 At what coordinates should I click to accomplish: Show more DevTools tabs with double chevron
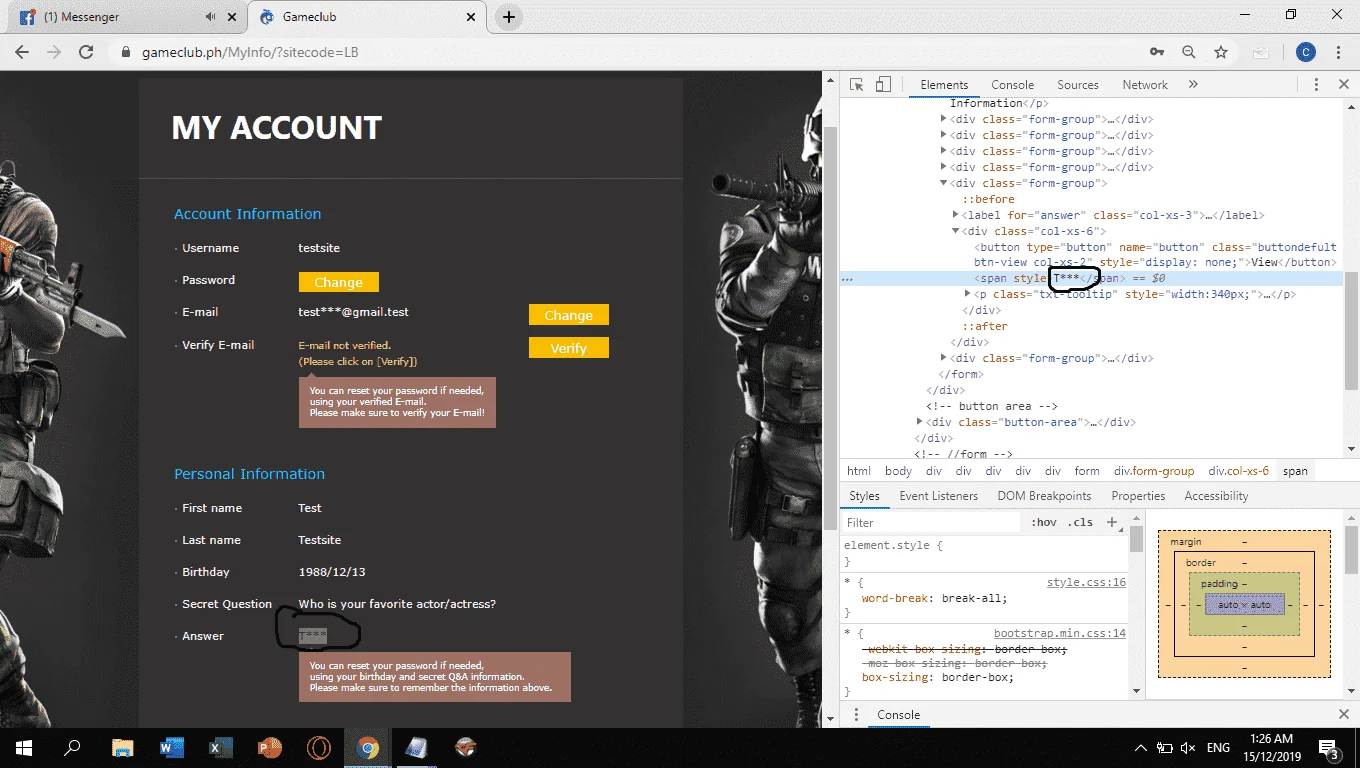click(1193, 85)
